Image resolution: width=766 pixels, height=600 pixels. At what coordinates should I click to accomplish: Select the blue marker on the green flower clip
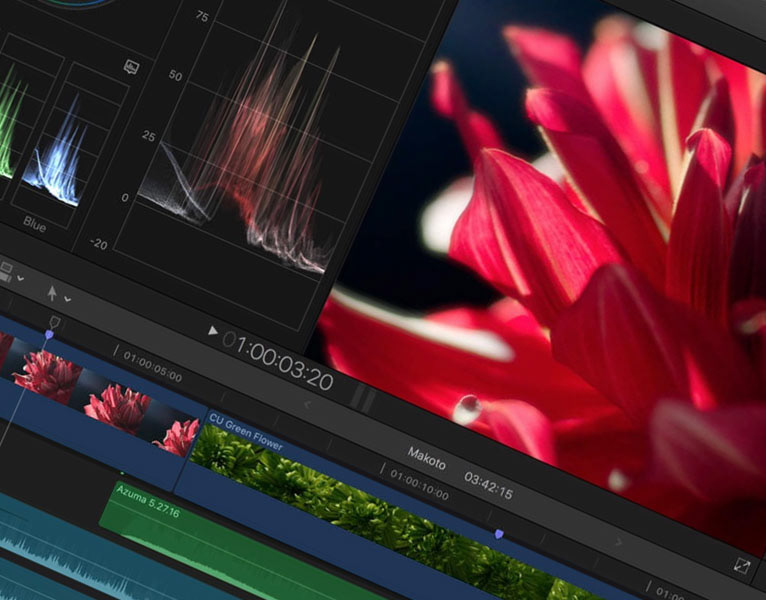[x=499, y=534]
